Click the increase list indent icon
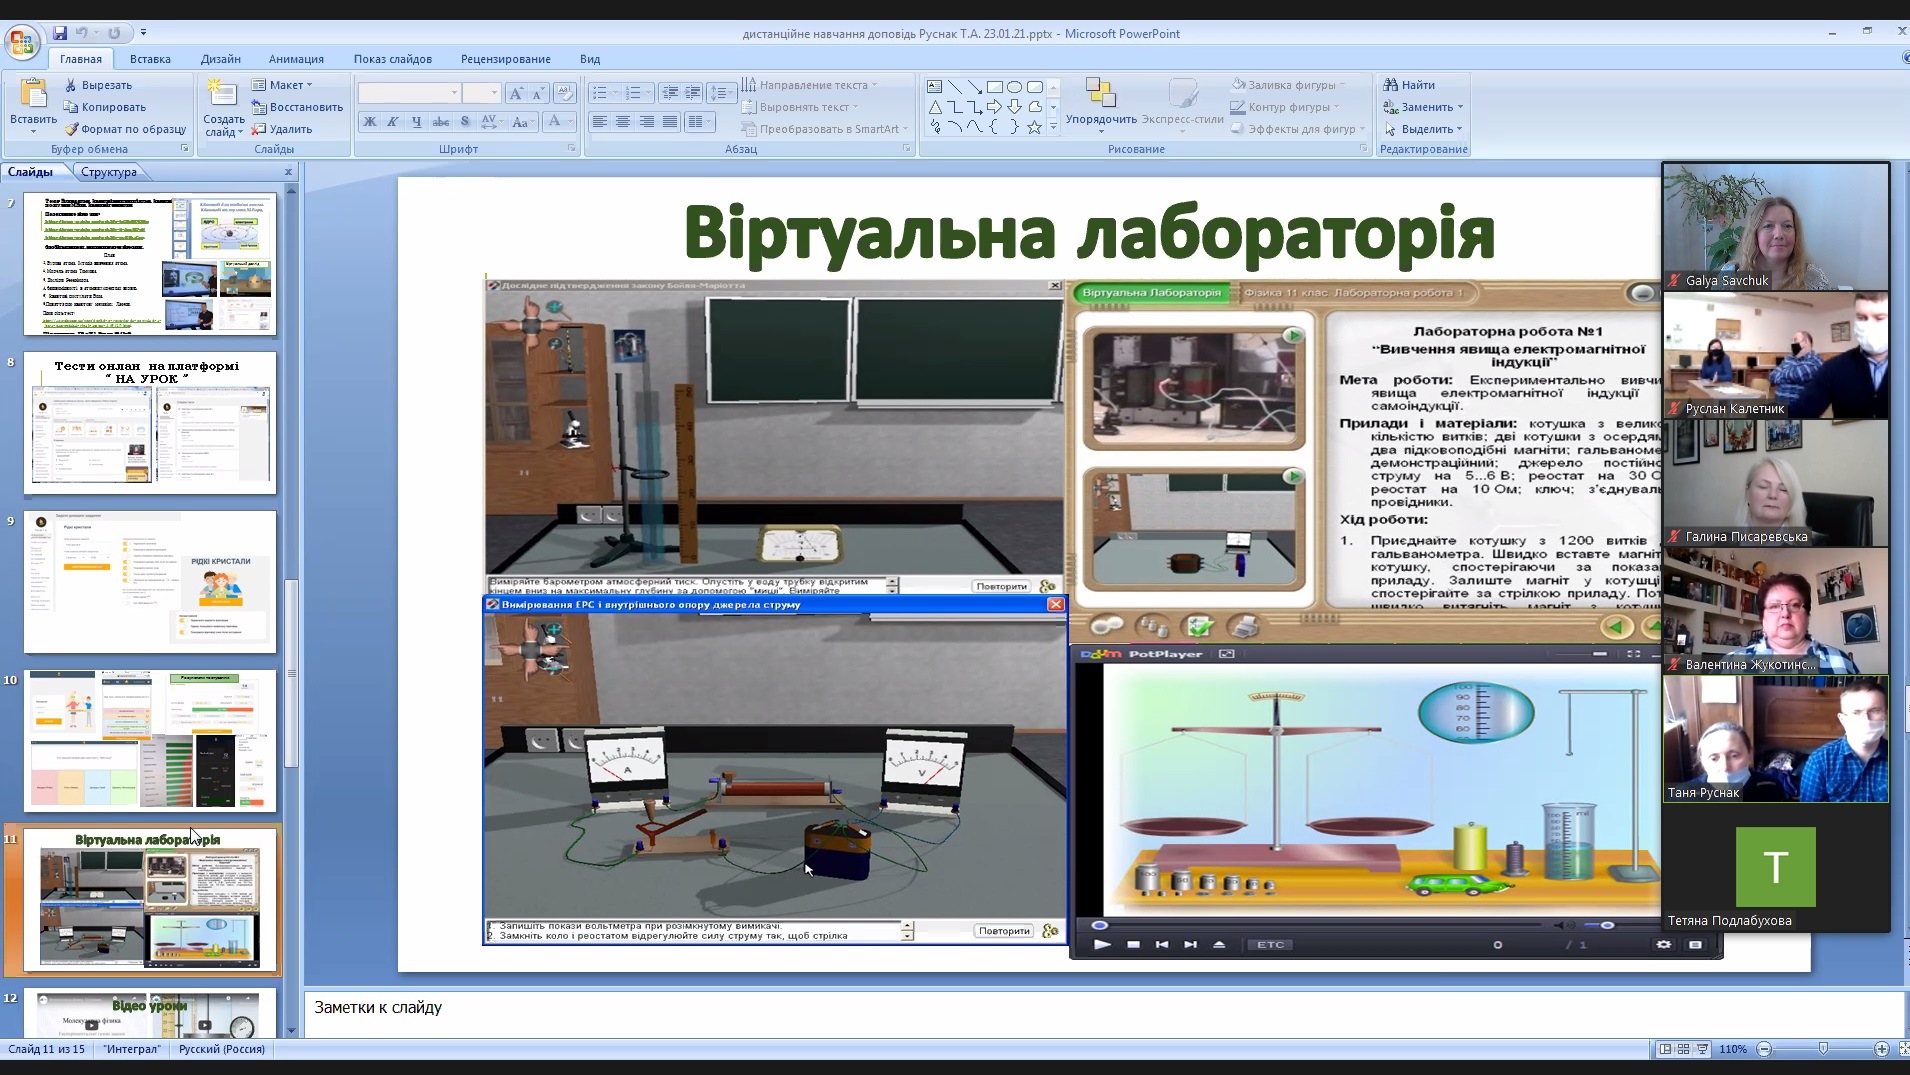Screen dimensions: 1910x1075 click(x=693, y=93)
